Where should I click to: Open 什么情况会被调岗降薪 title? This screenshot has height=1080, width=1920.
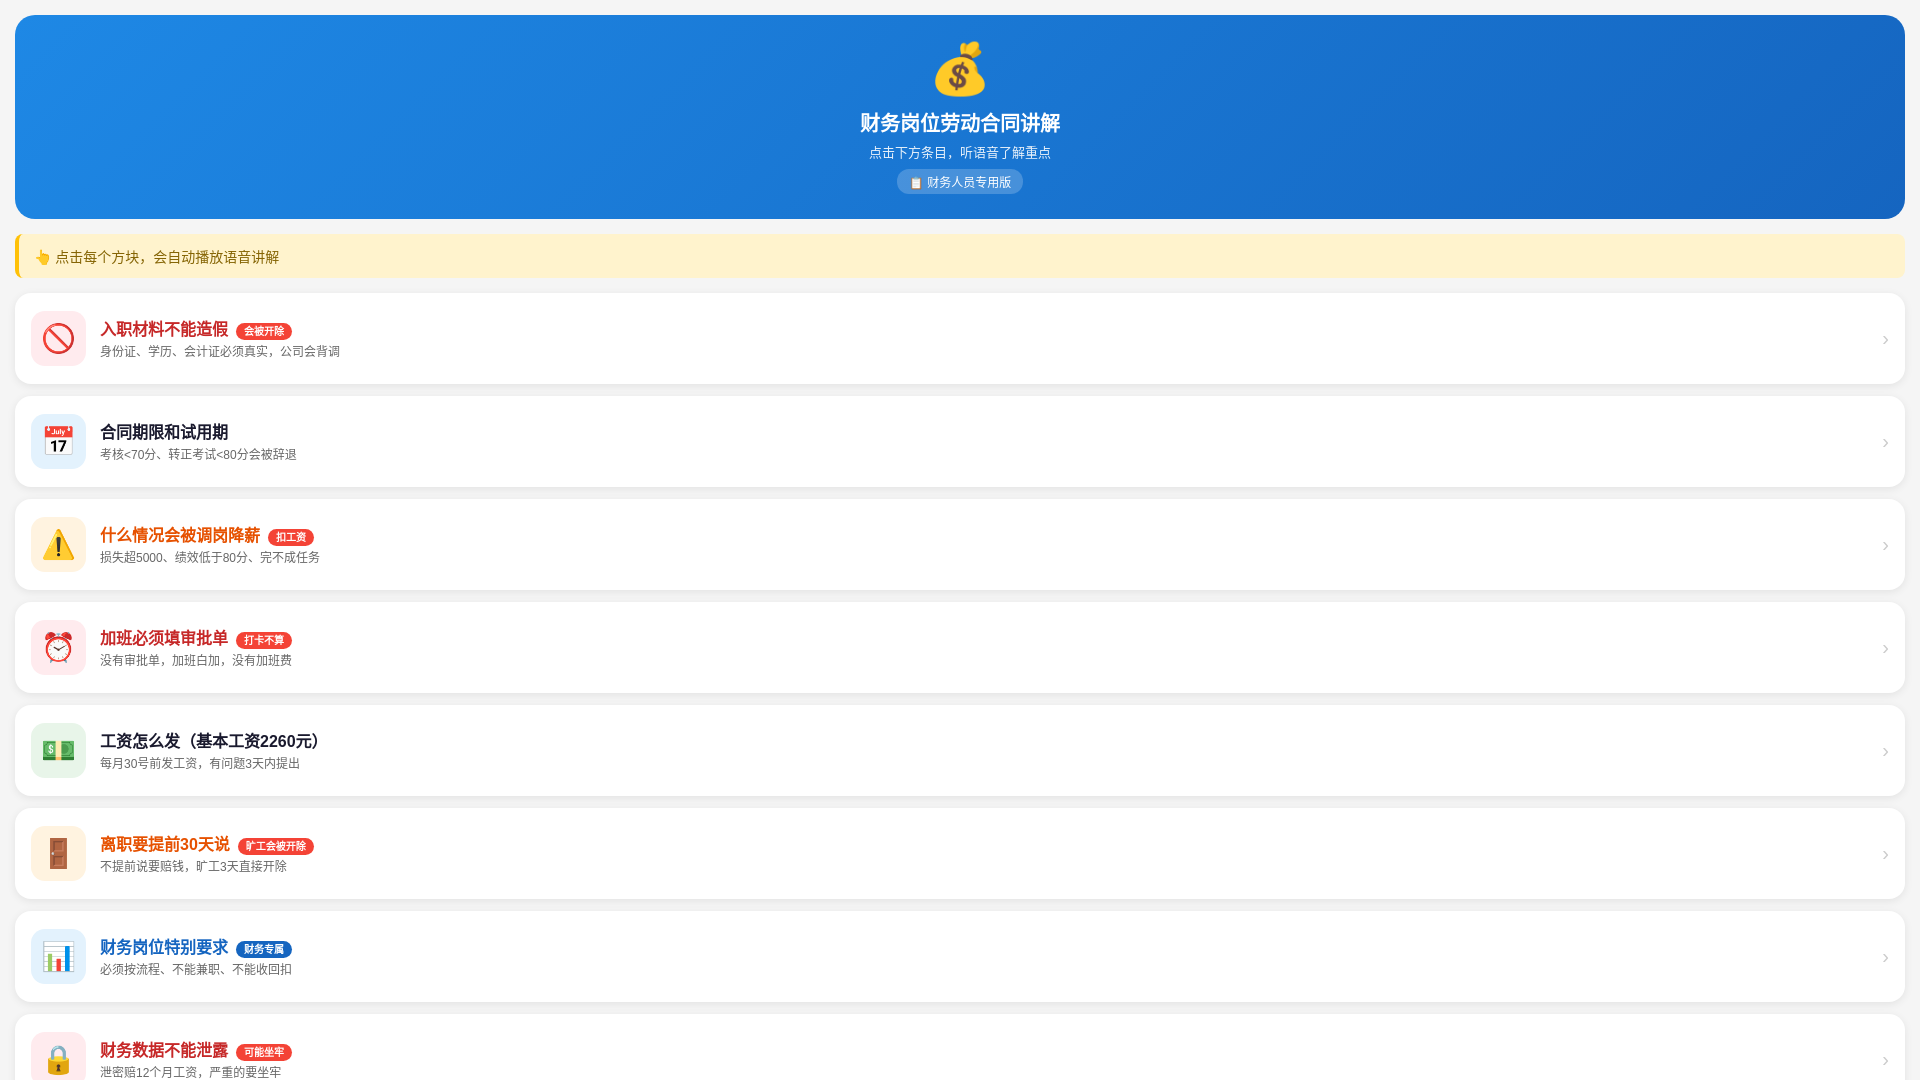(x=180, y=535)
